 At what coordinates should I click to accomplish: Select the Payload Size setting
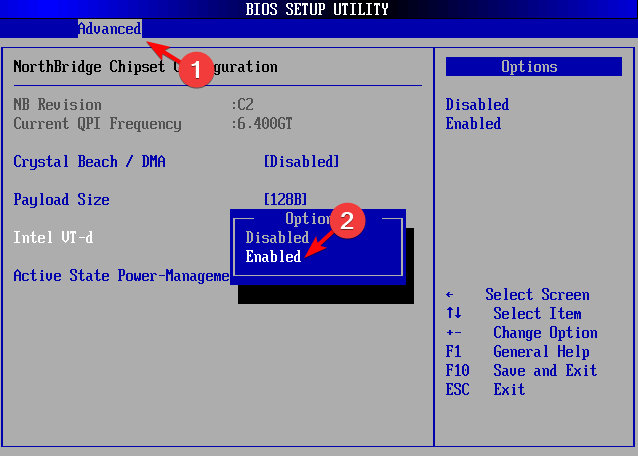(61, 200)
